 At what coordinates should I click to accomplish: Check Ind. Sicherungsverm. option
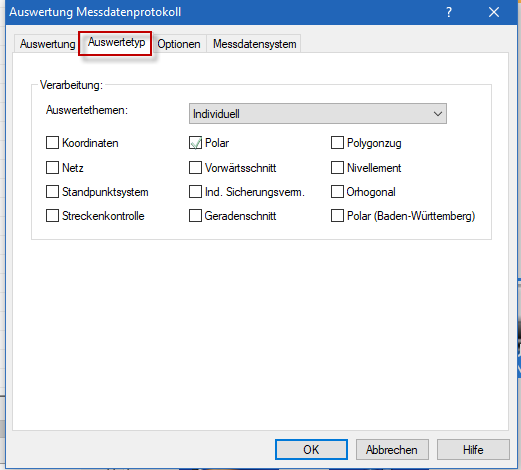click(x=195, y=192)
